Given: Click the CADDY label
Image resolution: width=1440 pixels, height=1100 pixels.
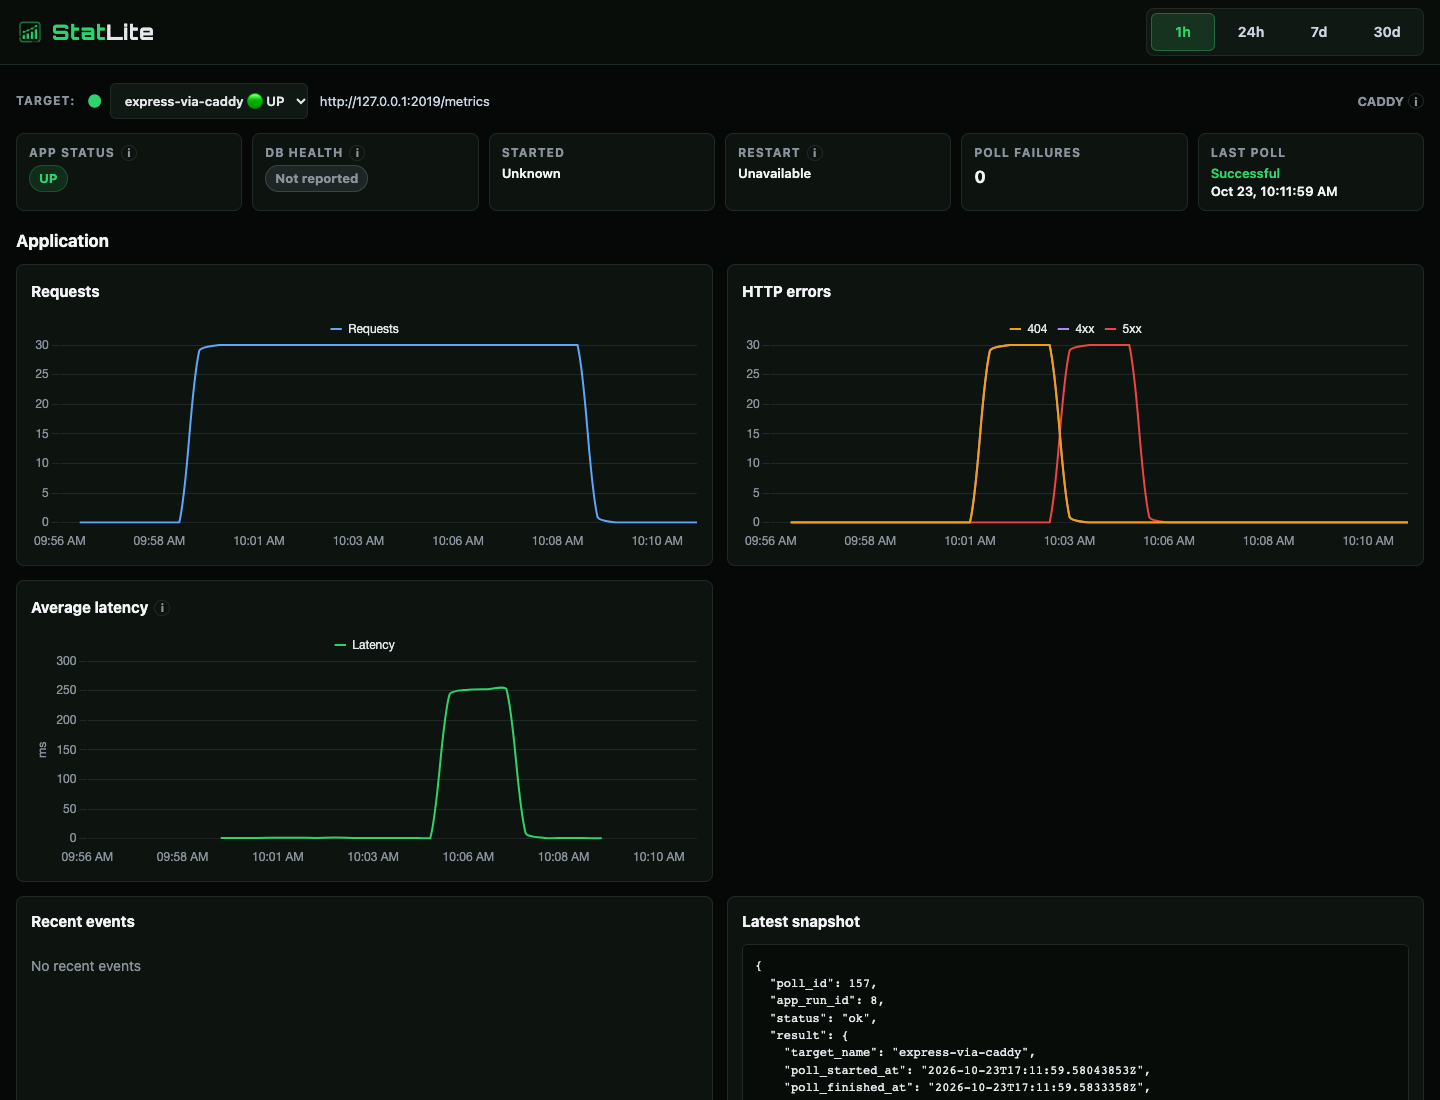Looking at the screenshot, I should [x=1380, y=102].
